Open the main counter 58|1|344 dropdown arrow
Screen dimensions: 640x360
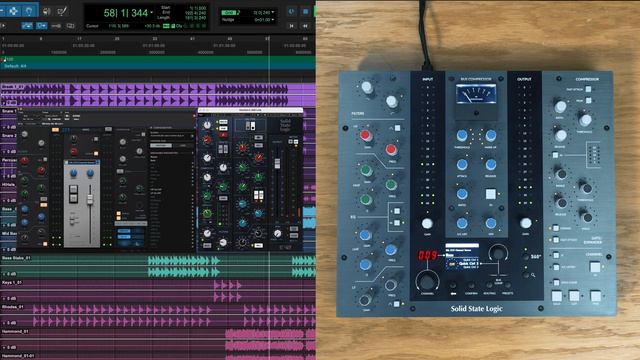tap(152, 13)
